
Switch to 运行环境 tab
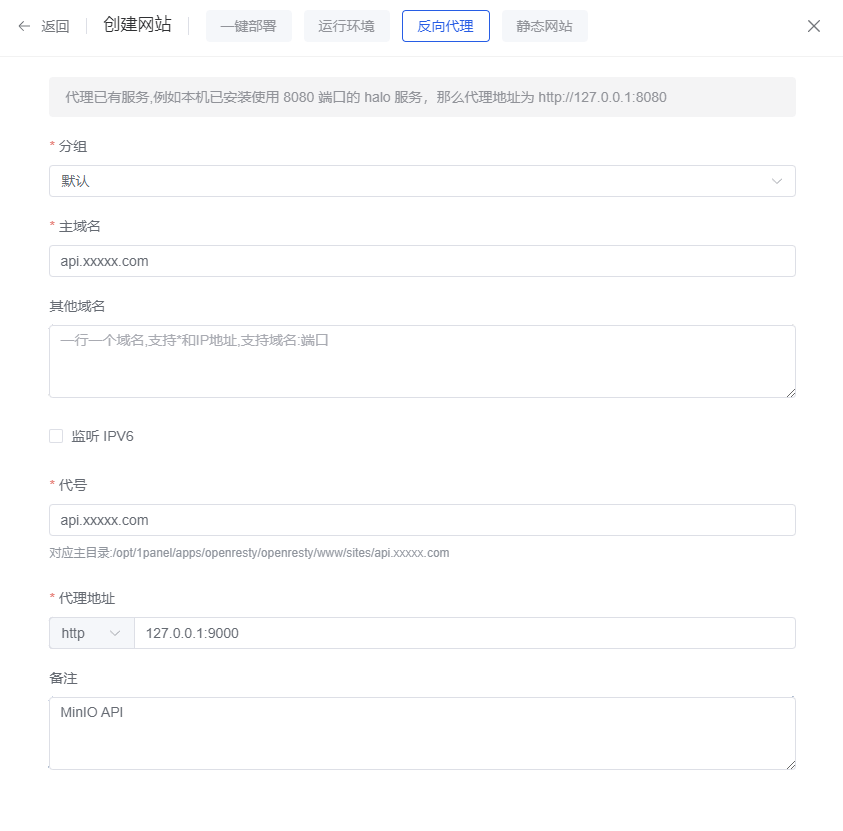tap(346, 26)
